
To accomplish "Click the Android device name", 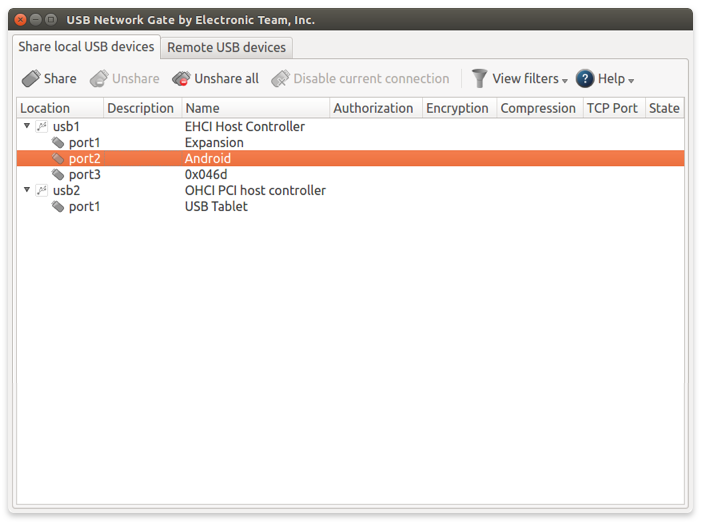I will pyautogui.click(x=207, y=158).
